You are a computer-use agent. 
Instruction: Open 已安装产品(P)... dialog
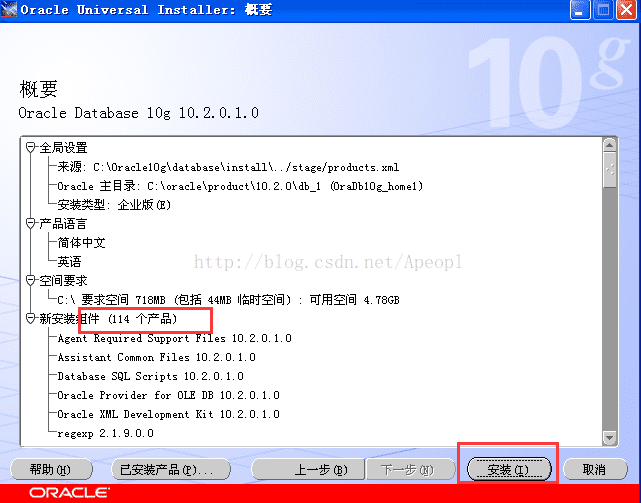[x=171, y=469]
